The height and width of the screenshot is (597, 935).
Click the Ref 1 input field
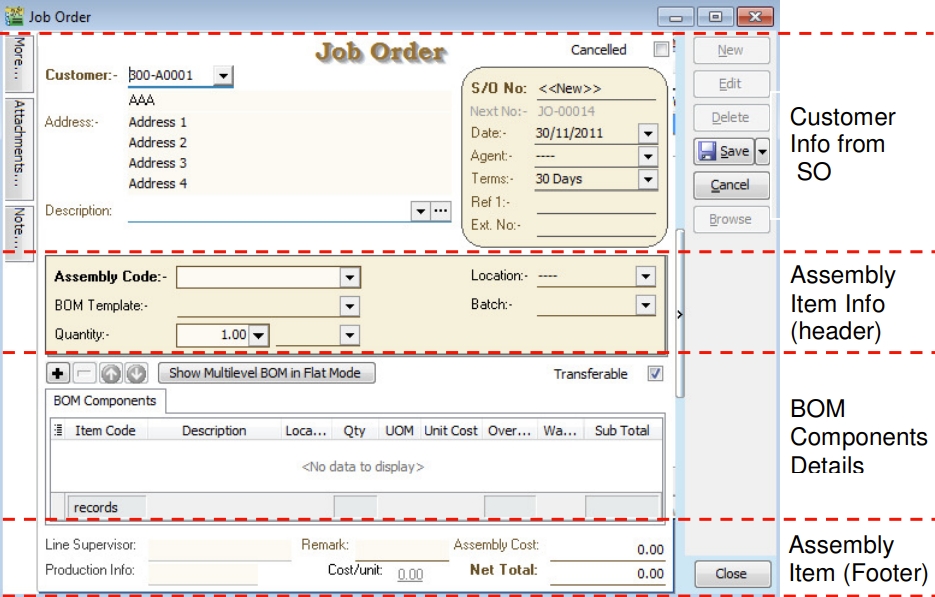[x=595, y=203]
